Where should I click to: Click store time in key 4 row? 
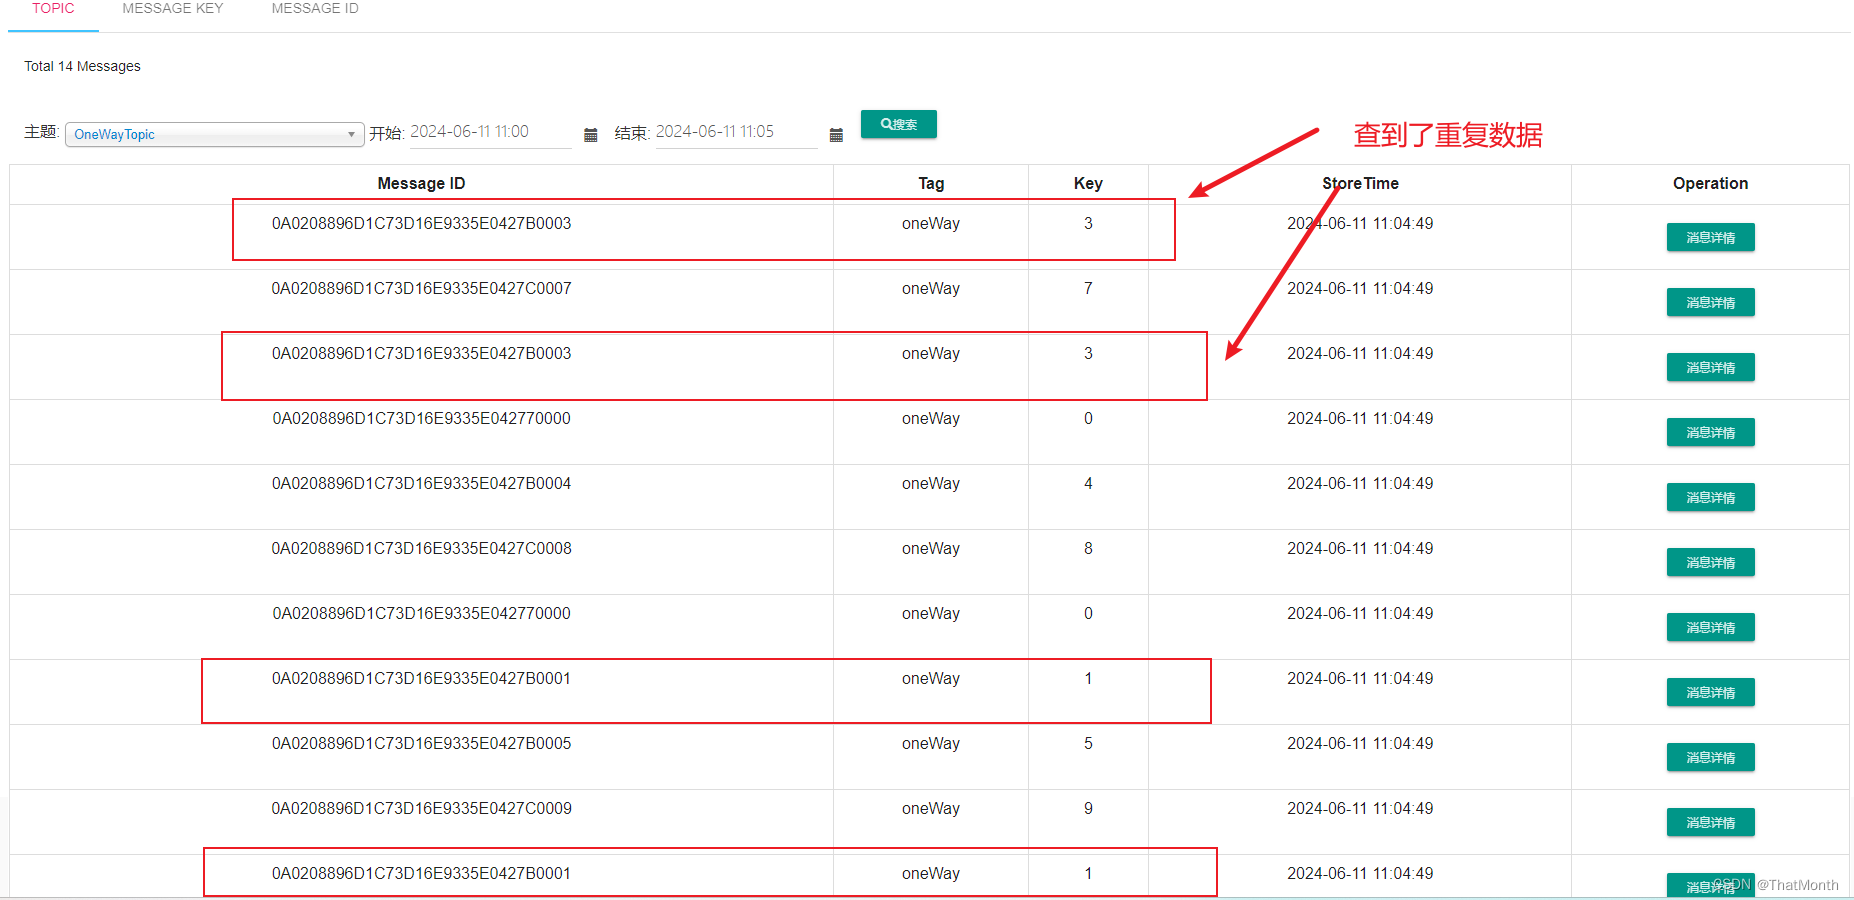1360,484
